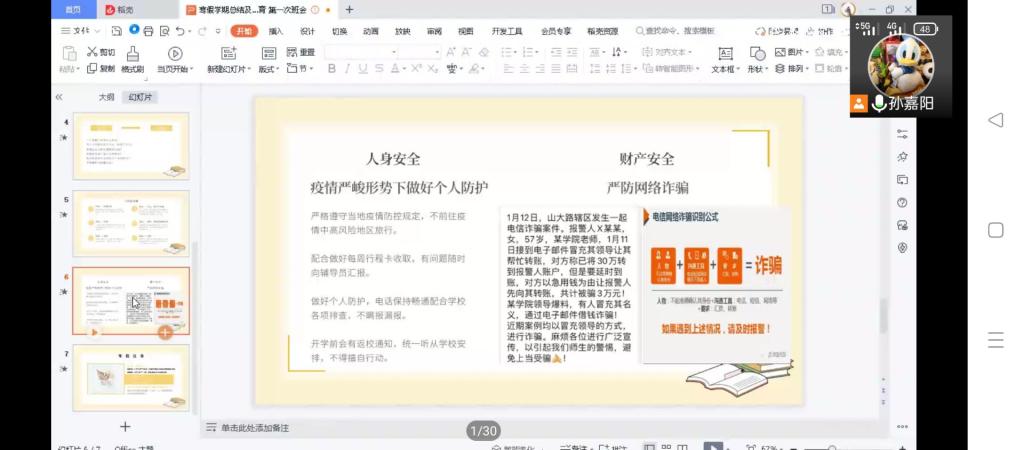Toggle bold formatting (B)
Screen dimensions: 1024x450
pyautogui.click(x=332, y=69)
